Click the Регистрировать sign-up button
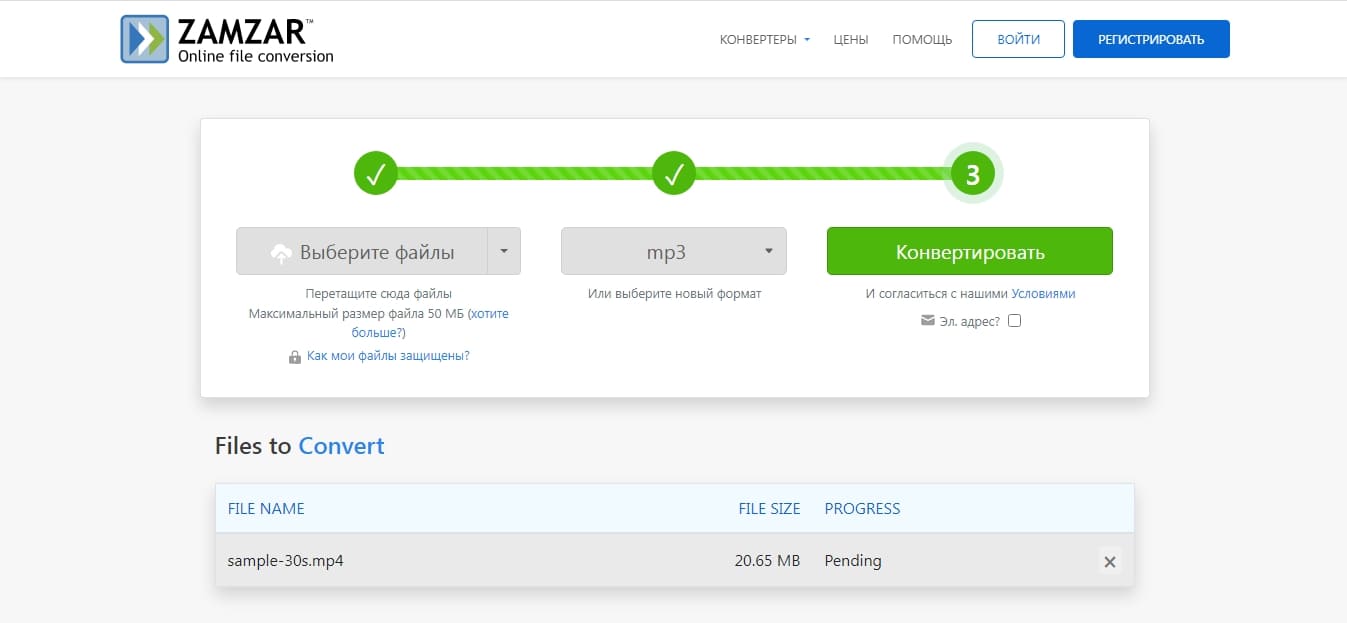Screen dimensions: 1347x623 (1151, 39)
